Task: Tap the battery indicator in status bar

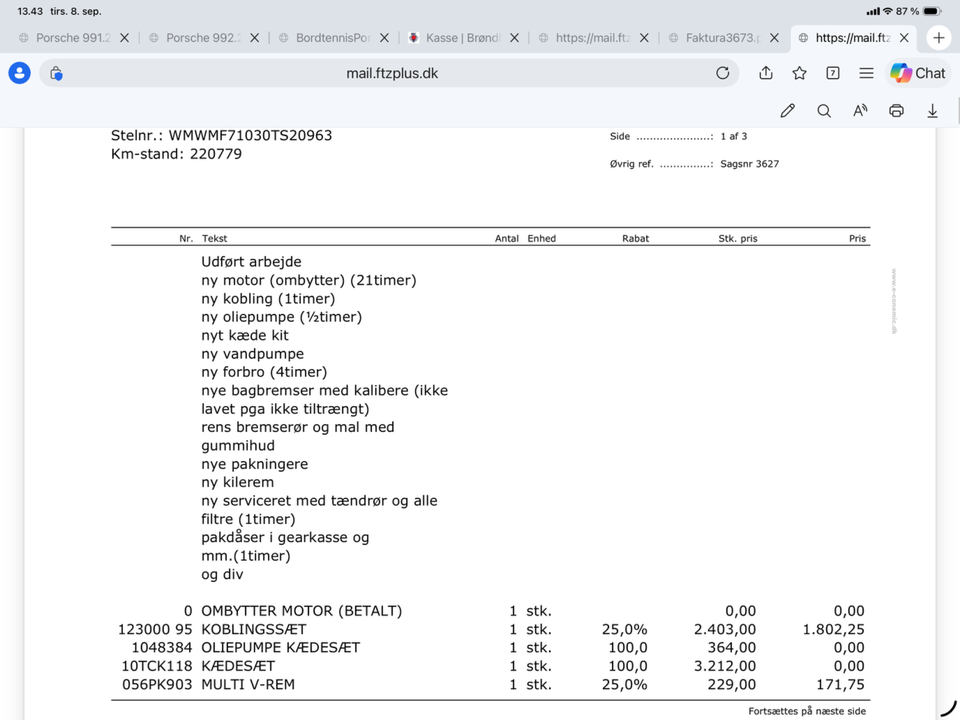Action: pos(932,11)
